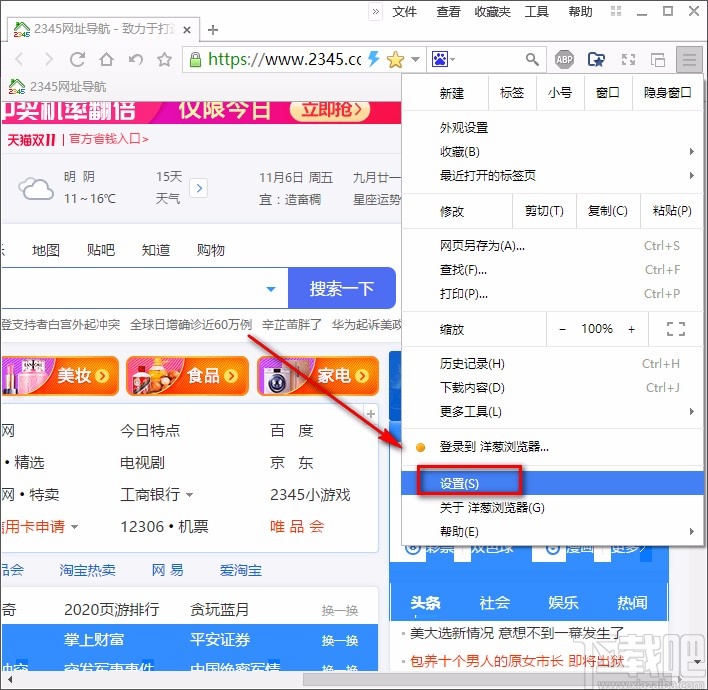Open the 家电 shopping banner

[318, 376]
